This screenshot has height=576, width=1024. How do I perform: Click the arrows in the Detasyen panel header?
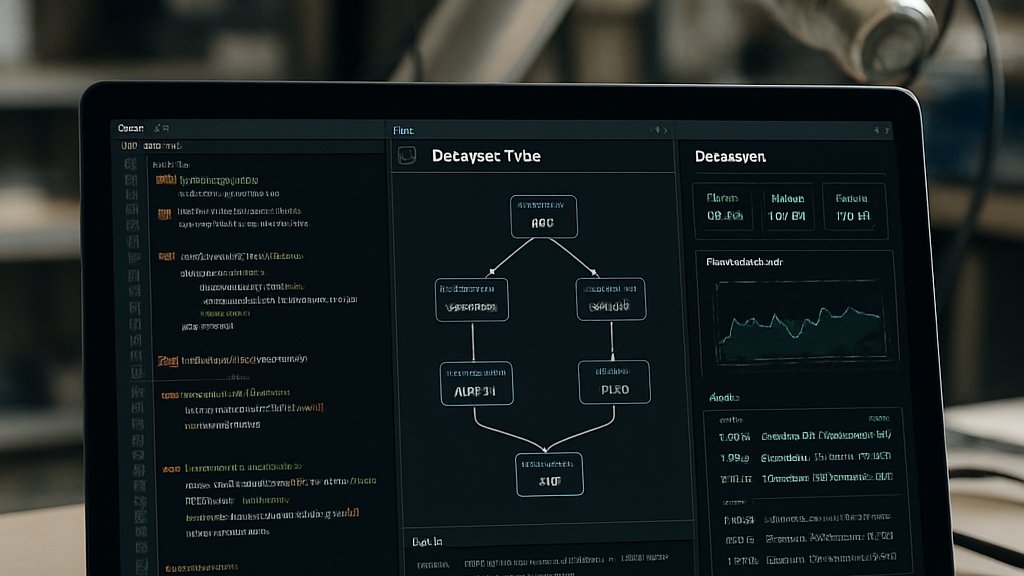pyautogui.click(x=882, y=131)
